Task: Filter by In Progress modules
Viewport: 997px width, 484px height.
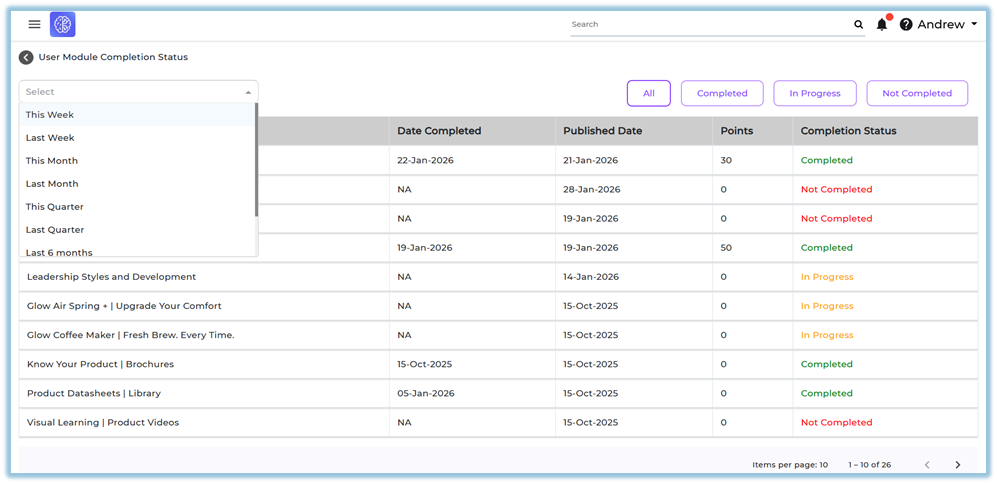Action: (x=814, y=93)
